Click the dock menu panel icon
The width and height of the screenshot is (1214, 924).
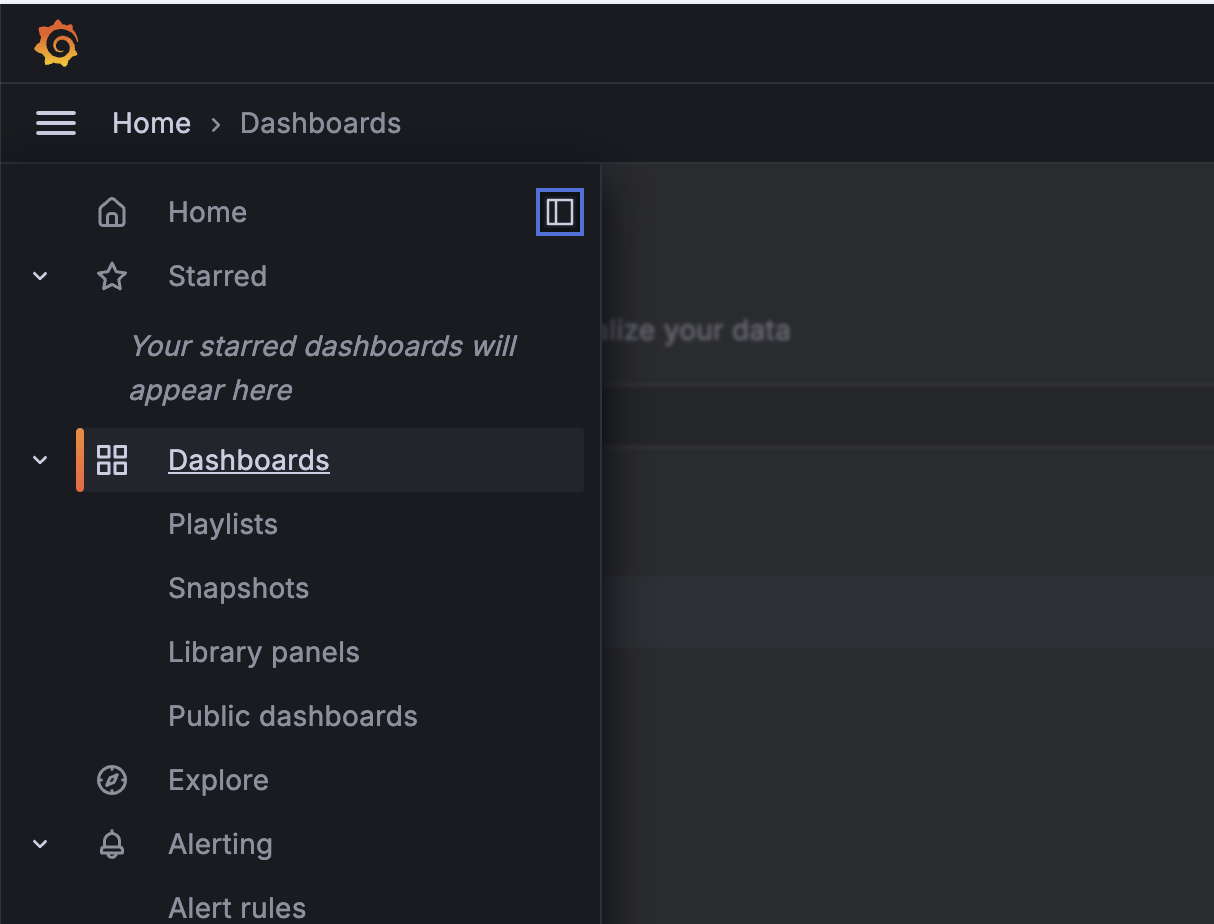(x=560, y=212)
